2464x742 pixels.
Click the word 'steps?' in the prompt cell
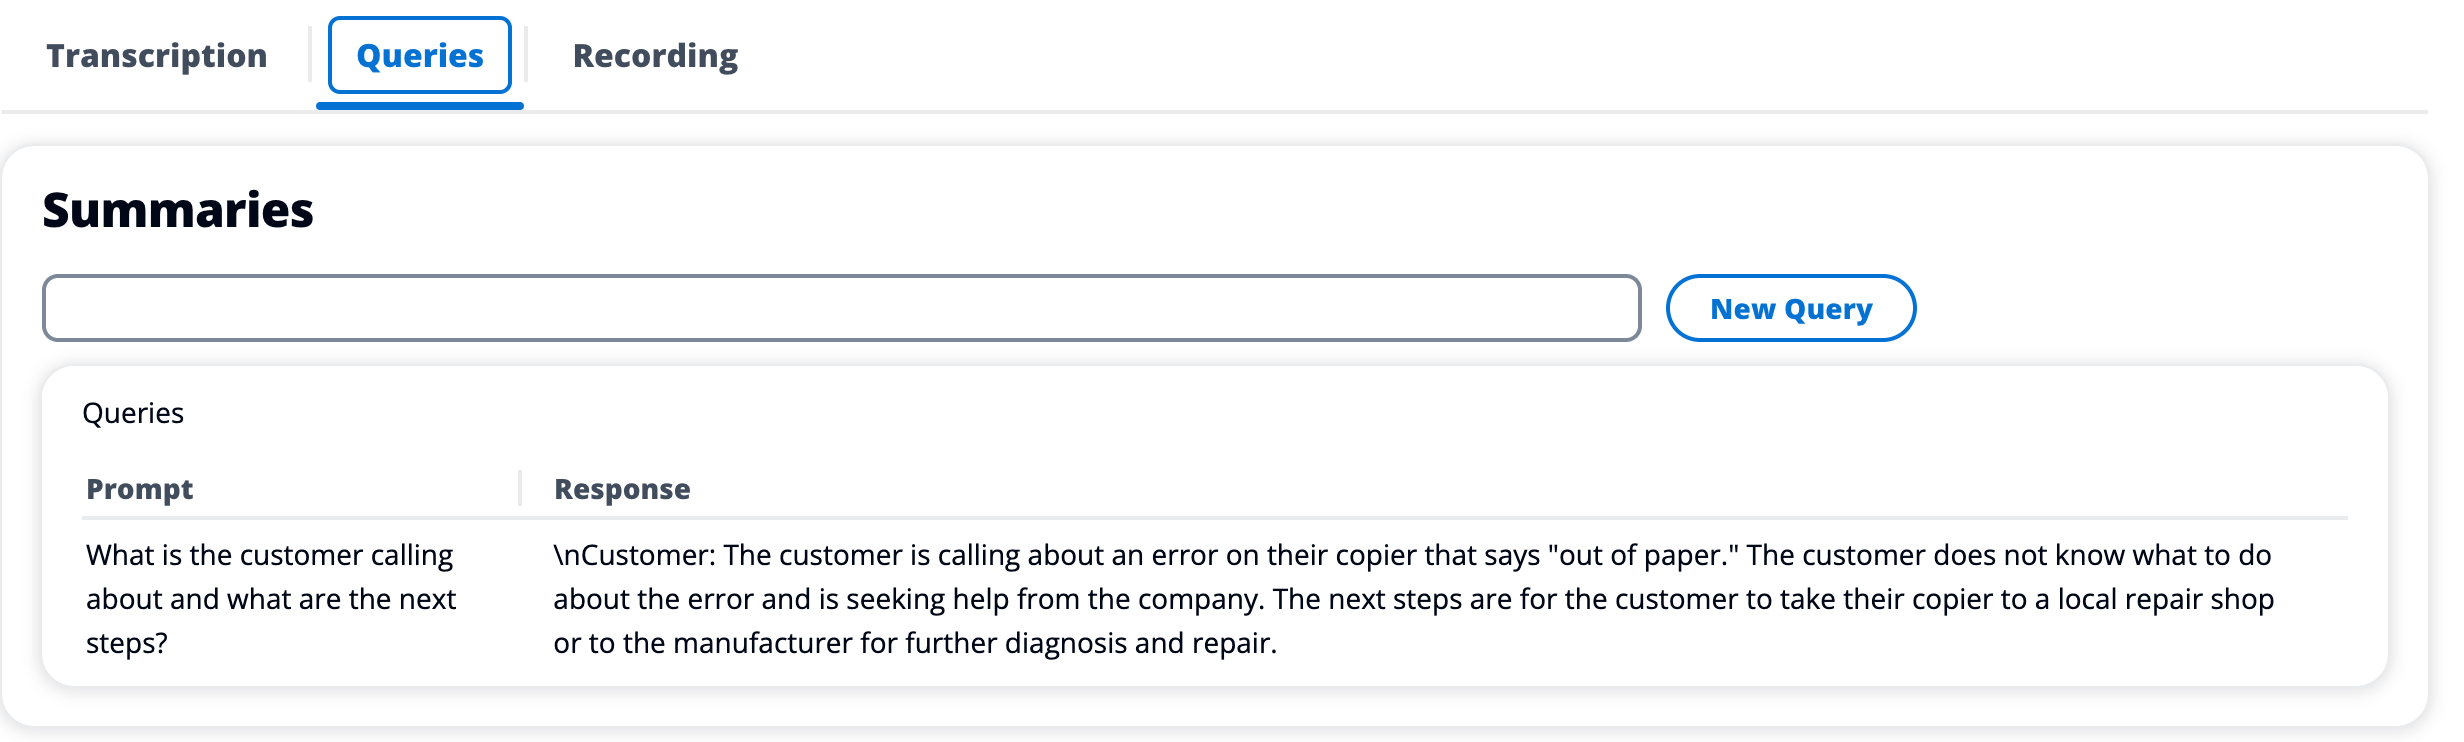coord(127,643)
